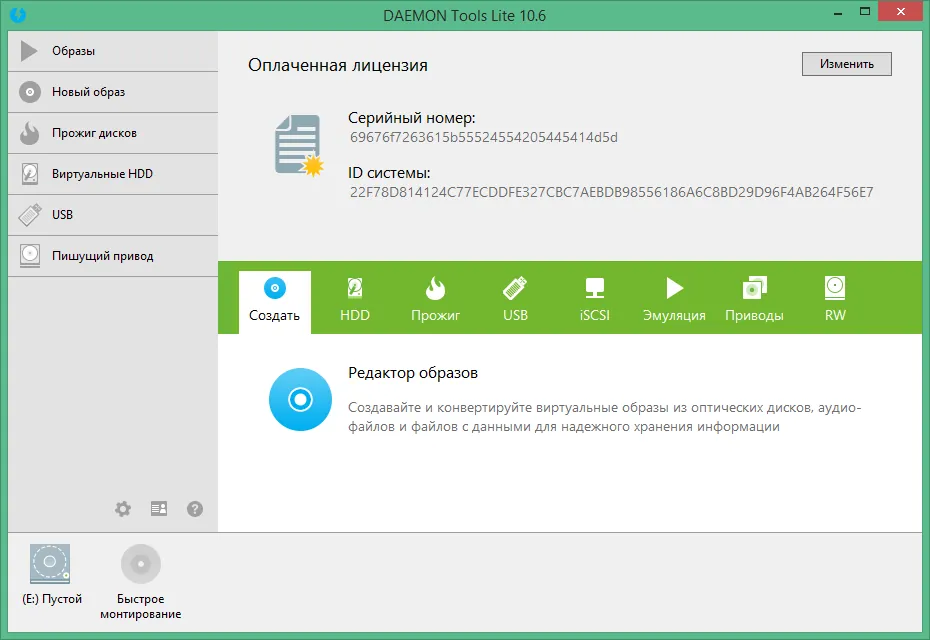Click the ID системы label
This screenshot has width=930, height=640.
pos(389,173)
